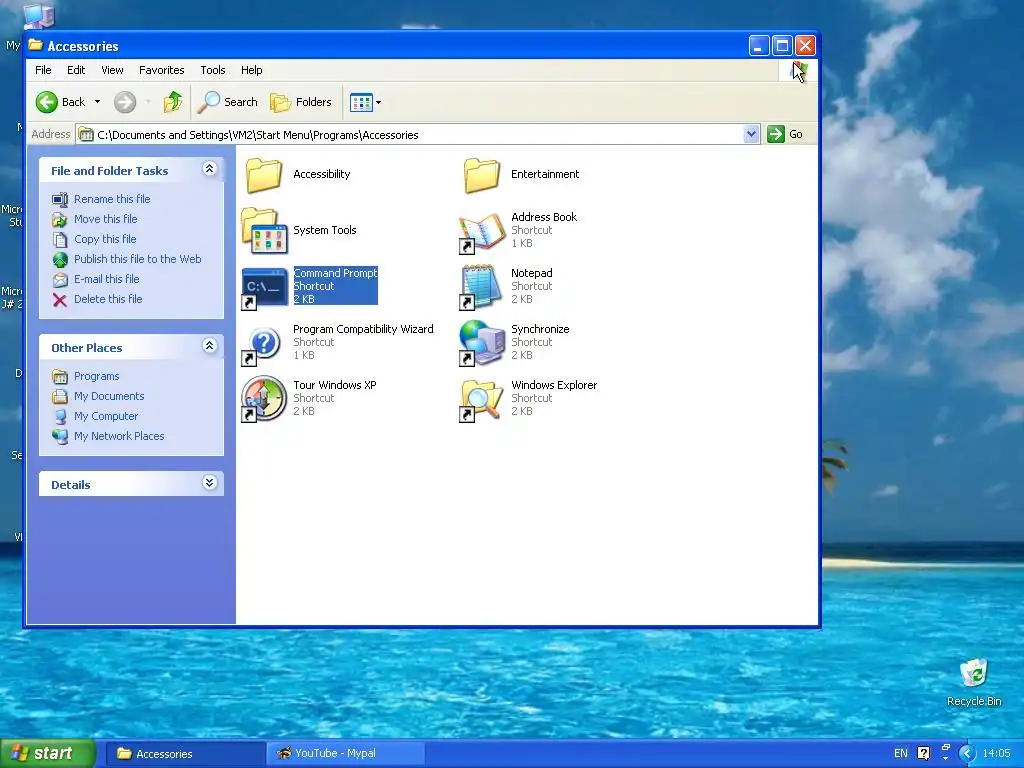1024x768 pixels.
Task: Select the Synchronize name text
Action: click(540, 329)
